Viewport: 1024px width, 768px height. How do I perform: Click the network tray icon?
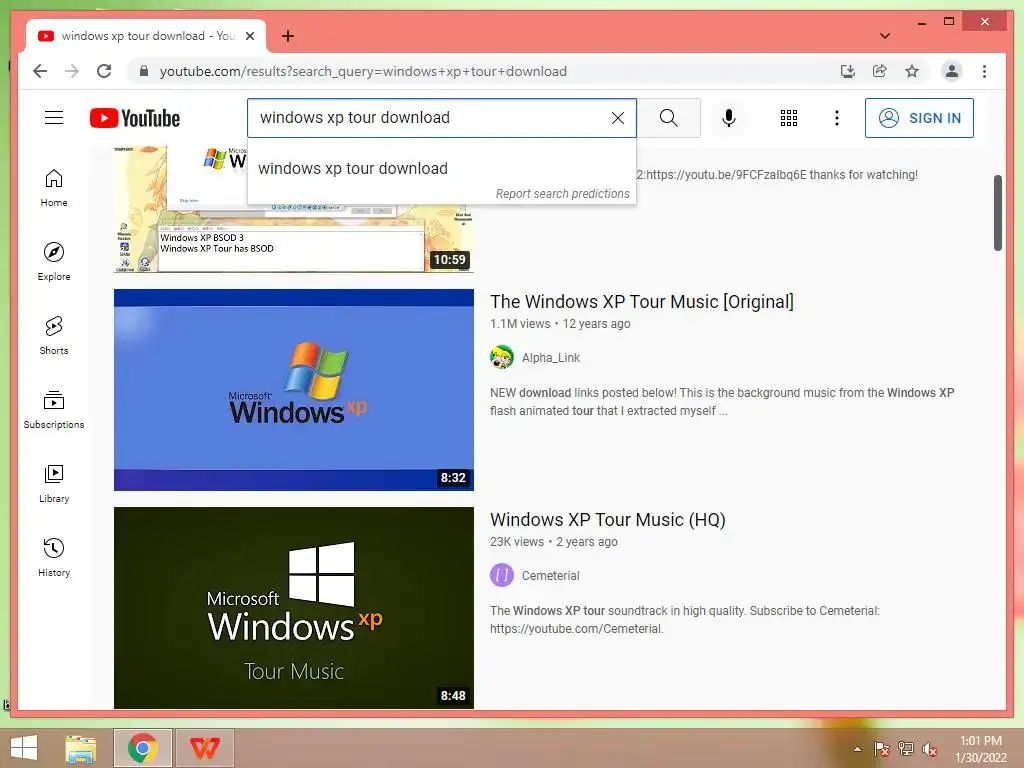[x=905, y=749]
